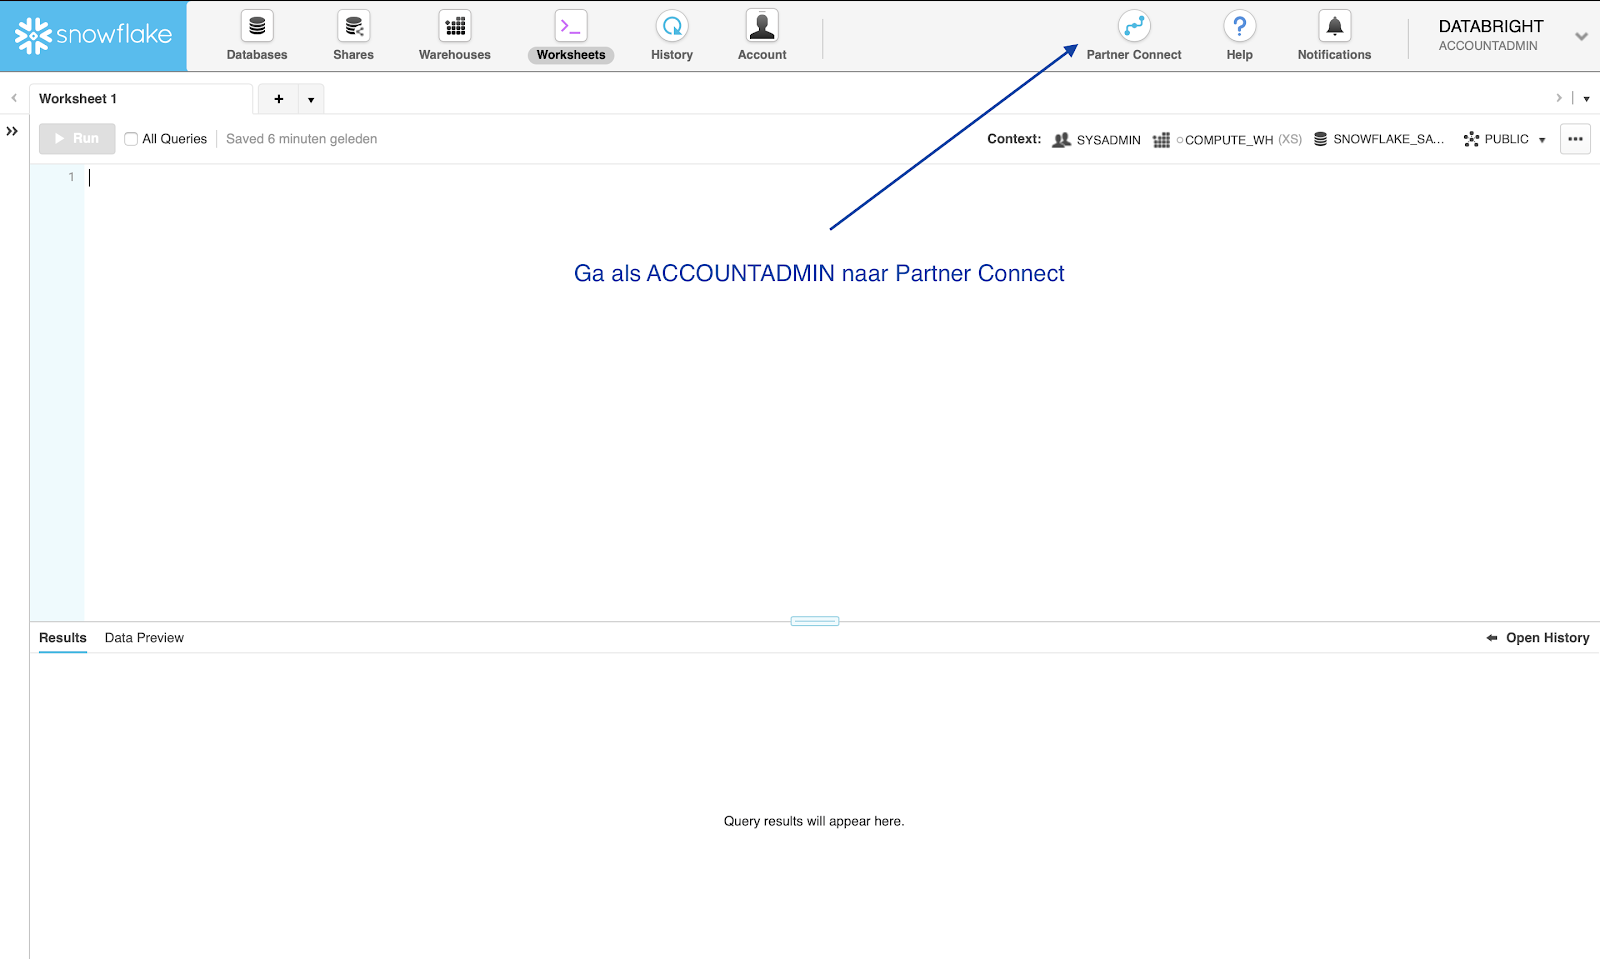Image resolution: width=1600 pixels, height=959 pixels.
Task: Open the Warehouses page icon
Action: [x=455, y=26]
